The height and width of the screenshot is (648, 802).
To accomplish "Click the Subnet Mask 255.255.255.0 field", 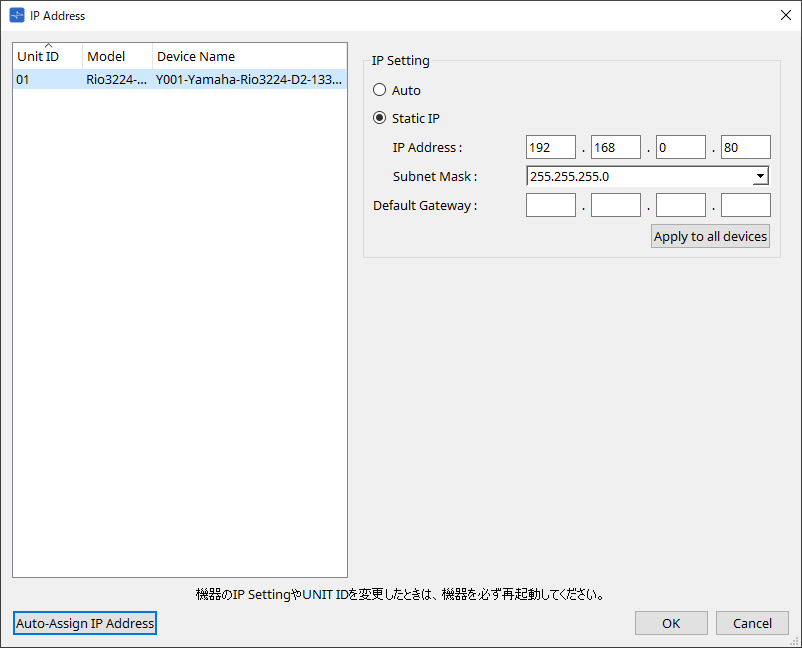I will [x=638, y=177].
